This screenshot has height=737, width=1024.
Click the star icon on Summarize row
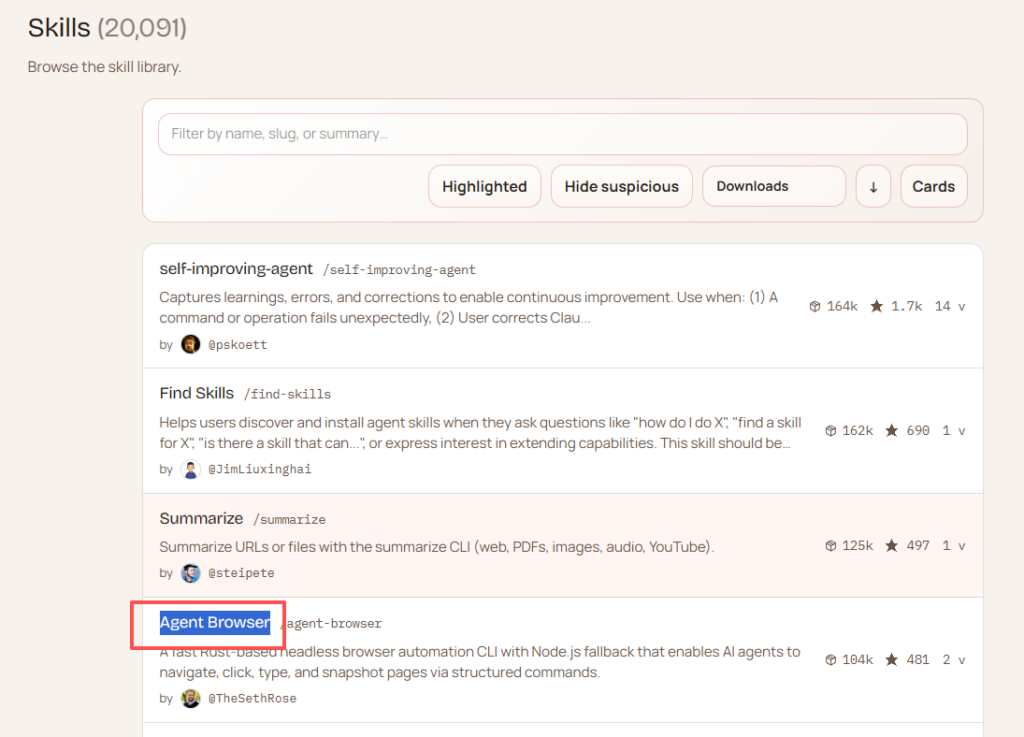coord(891,546)
